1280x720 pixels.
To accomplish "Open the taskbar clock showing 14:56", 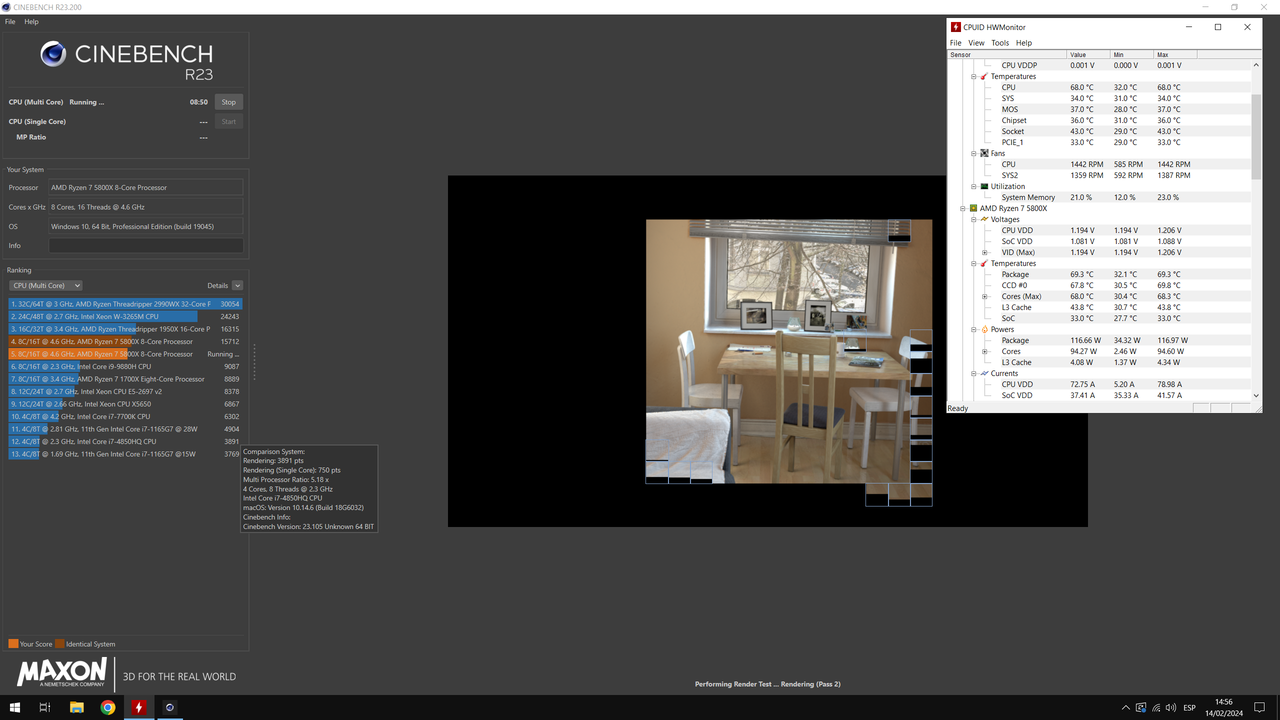I will [1222, 708].
